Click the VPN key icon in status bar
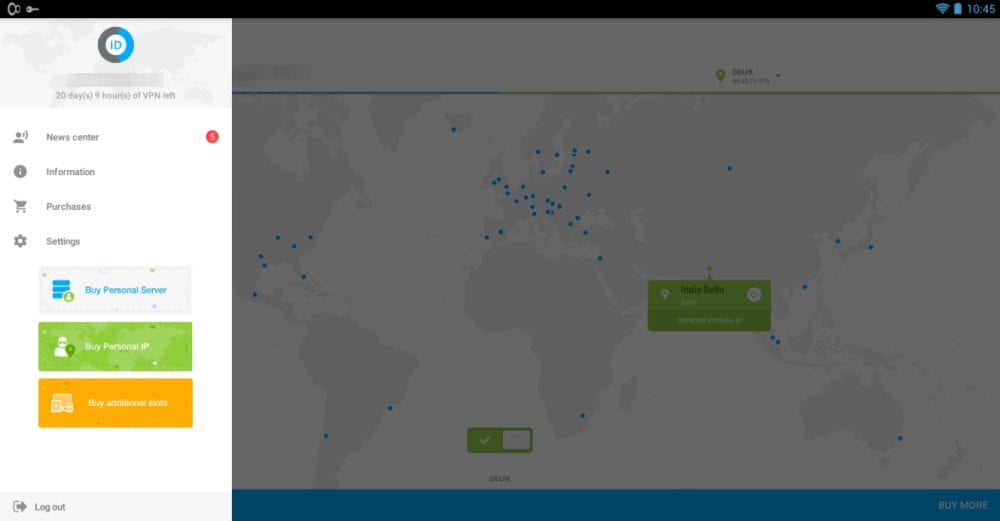The width and height of the screenshot is (1000, 521). tap(33, 9)
